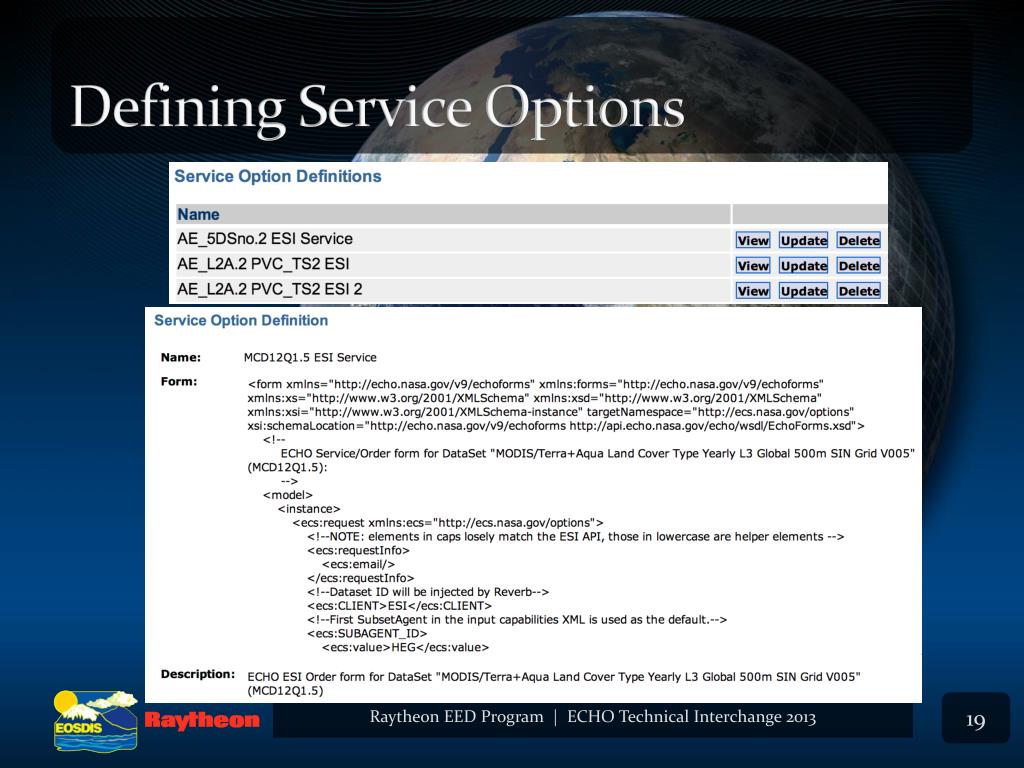Click the Description: label
Screen dimensions: 1024x768
(x=198, y=674)
